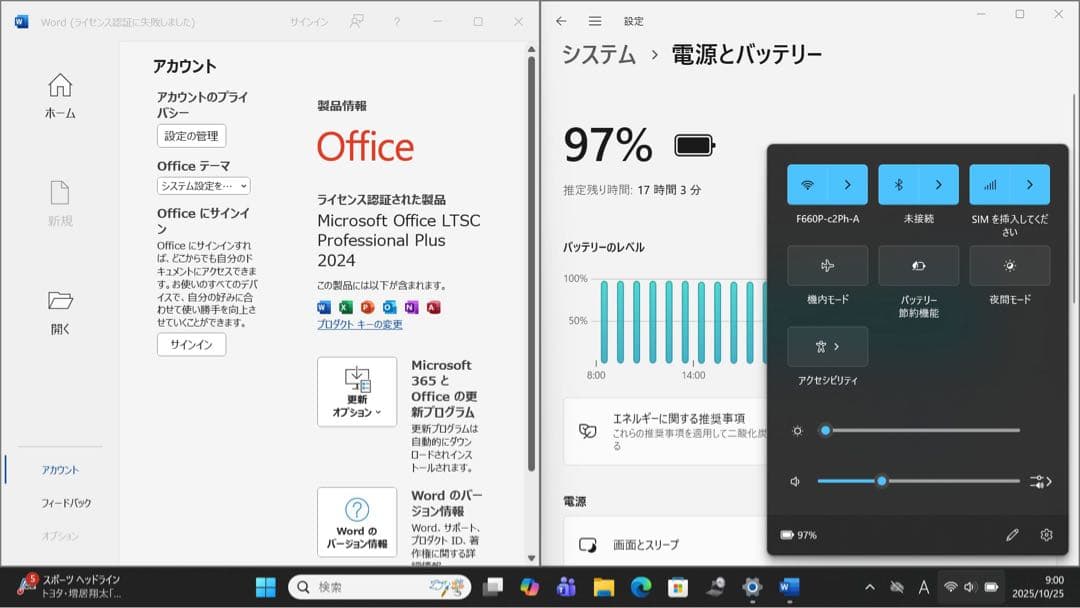Select the PowerPoint icon in included products
Image resolution: width=1080 pixels, height=608 pixels.
(368, 307)
